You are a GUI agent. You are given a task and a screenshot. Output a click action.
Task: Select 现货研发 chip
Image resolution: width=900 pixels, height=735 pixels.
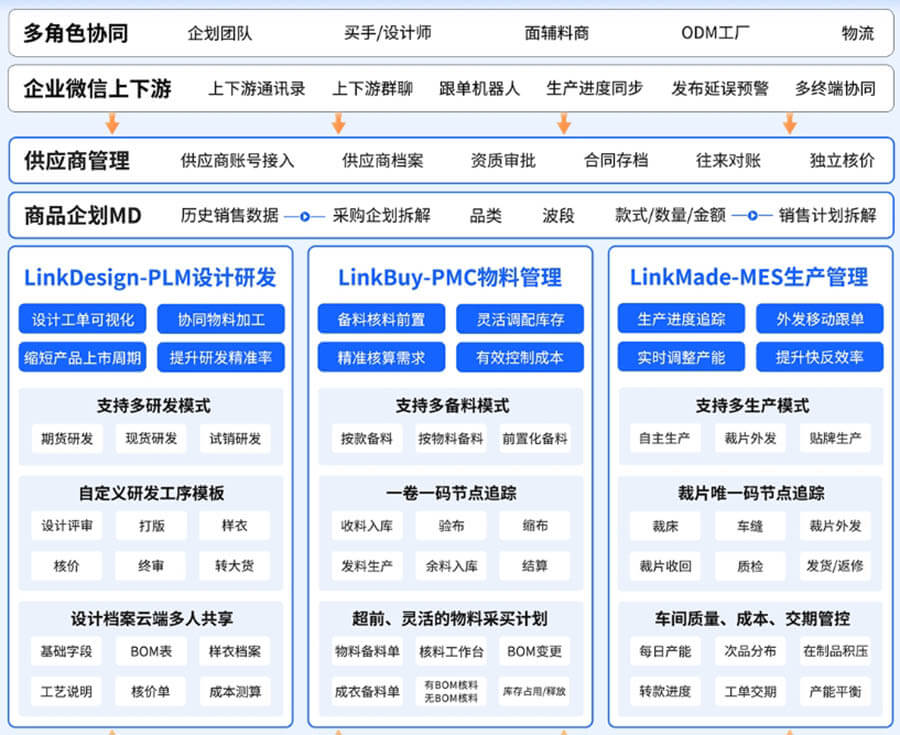pyautogui.click(x=152, y=439)
